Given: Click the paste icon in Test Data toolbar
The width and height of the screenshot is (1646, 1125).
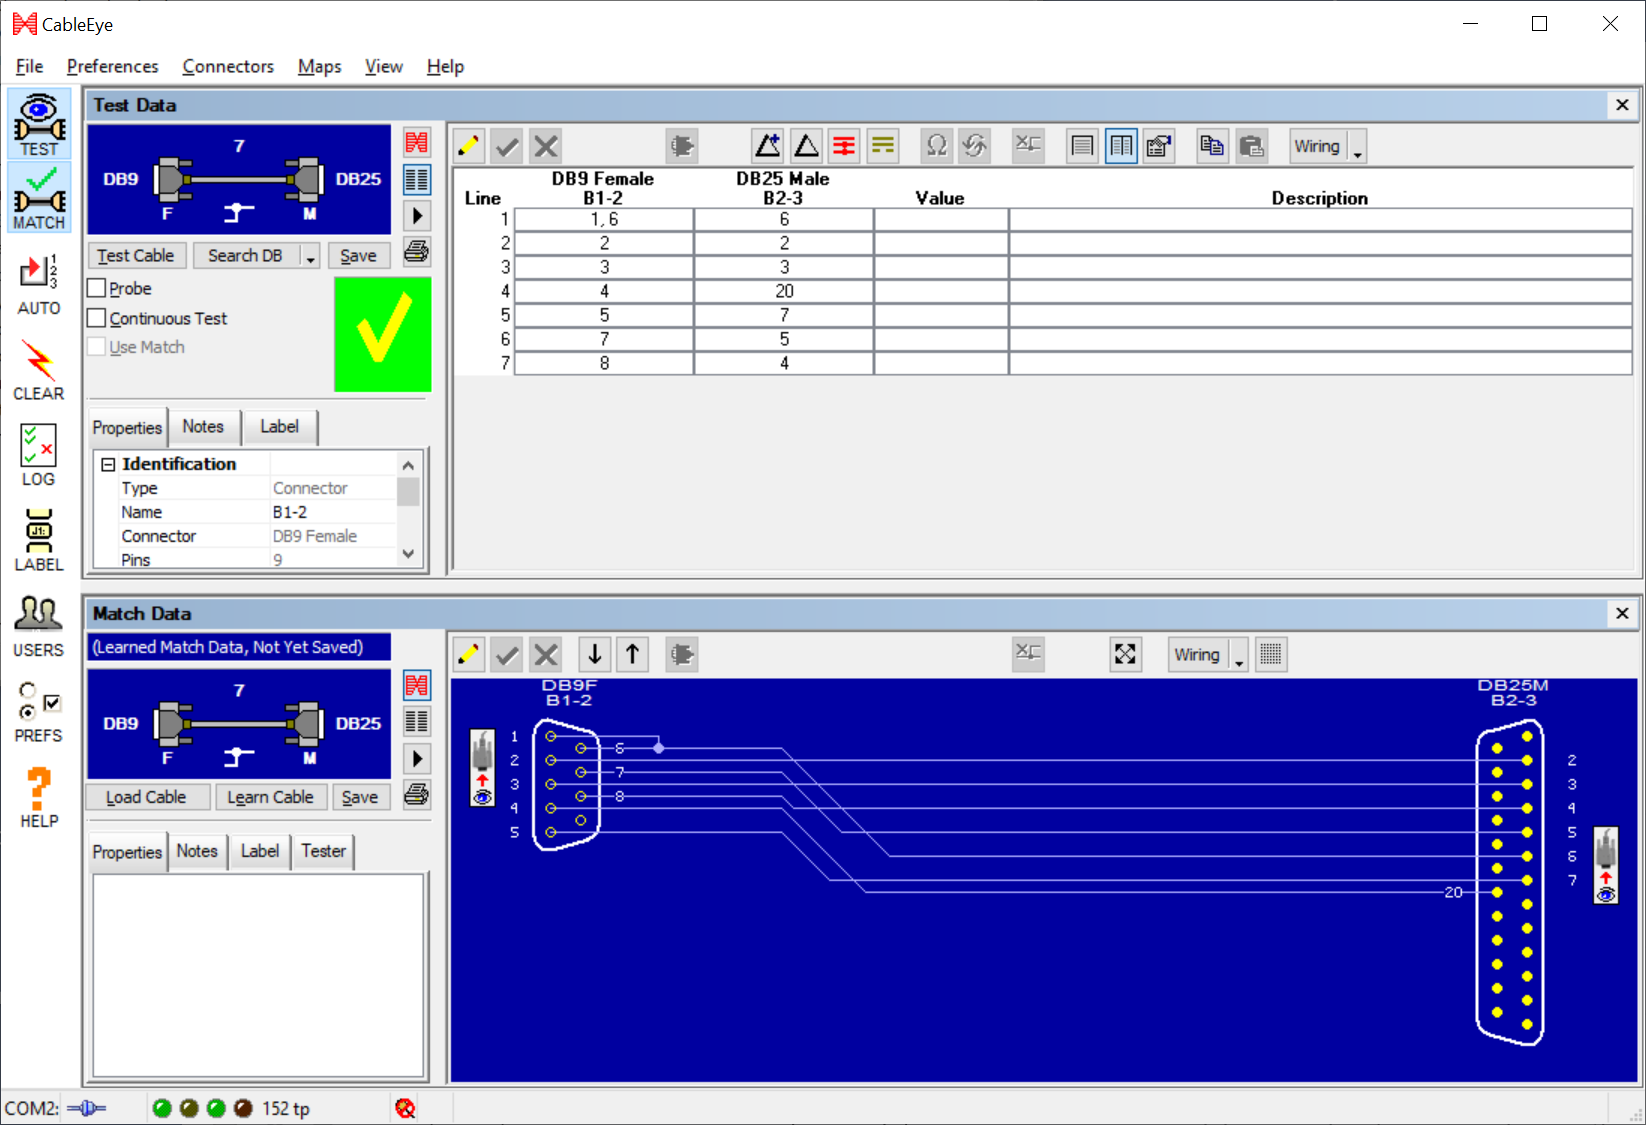Looking at the screenshot, I should (x=1251, y=146).
